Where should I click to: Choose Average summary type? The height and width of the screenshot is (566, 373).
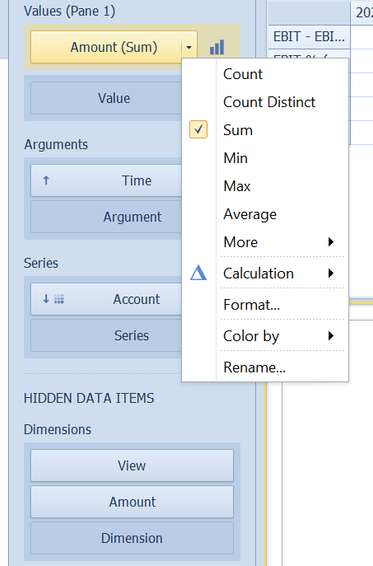tap(265, 214)
